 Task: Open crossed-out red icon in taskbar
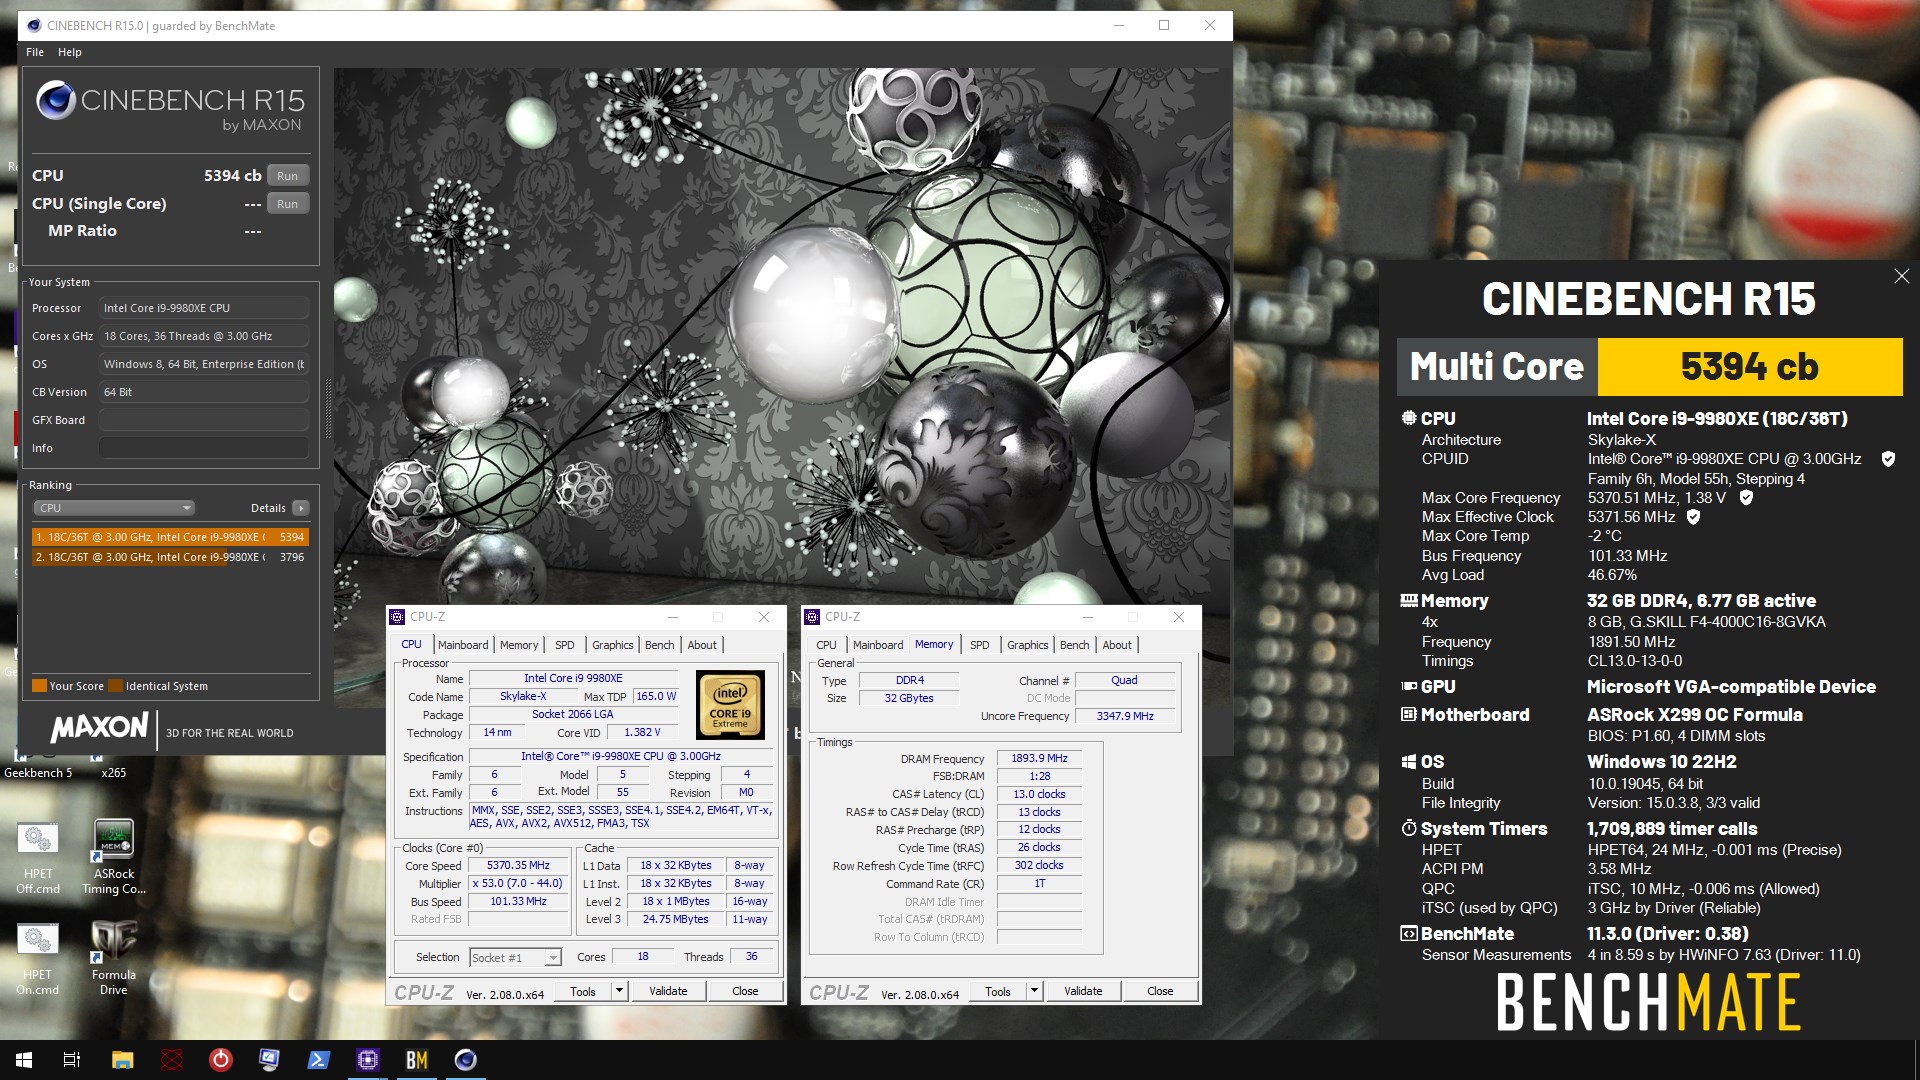click(171, 1060)
